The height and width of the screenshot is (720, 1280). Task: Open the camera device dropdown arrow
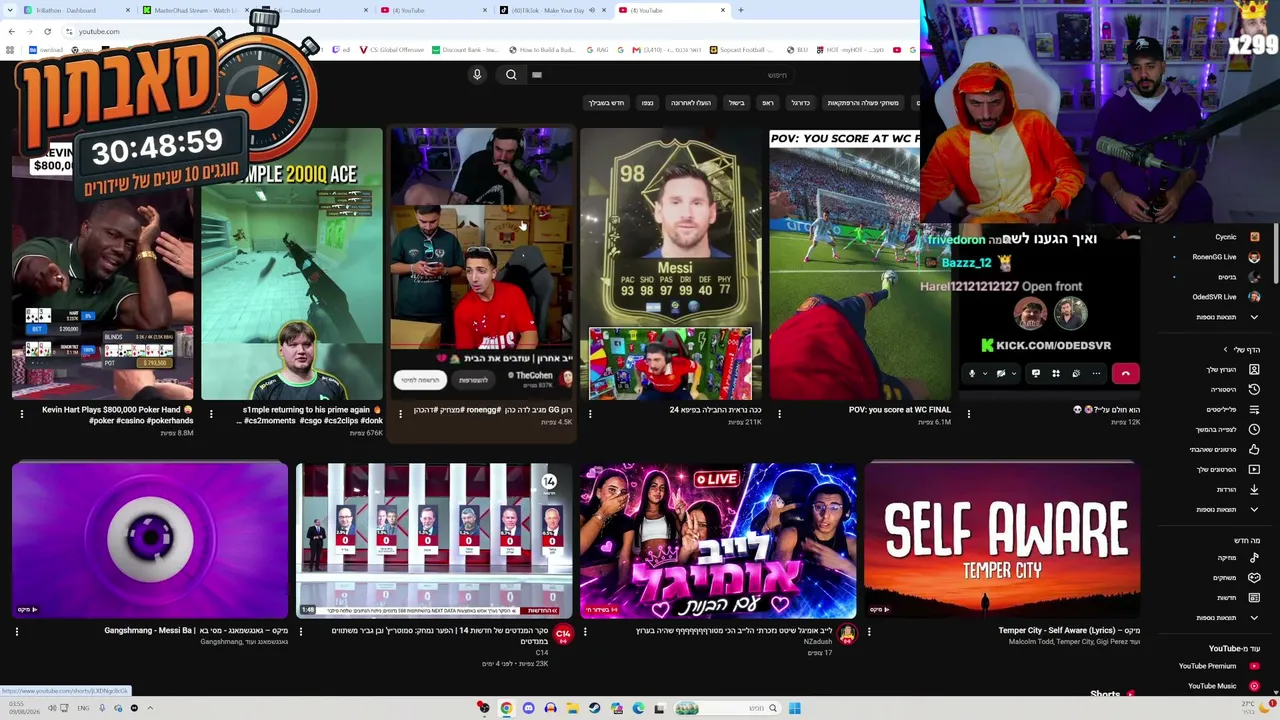pos(1014,373)
